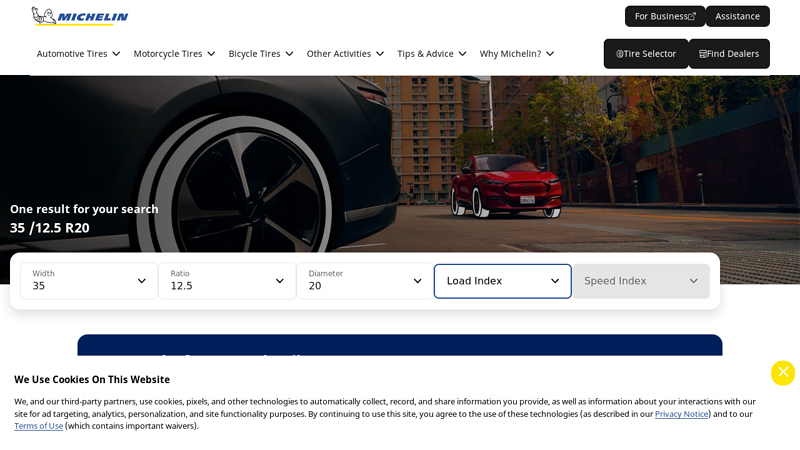This screenshot has height=450, width=800.
Task: Open the Ratio dropdown showing 12.5
Action: [x=227, y=281]
